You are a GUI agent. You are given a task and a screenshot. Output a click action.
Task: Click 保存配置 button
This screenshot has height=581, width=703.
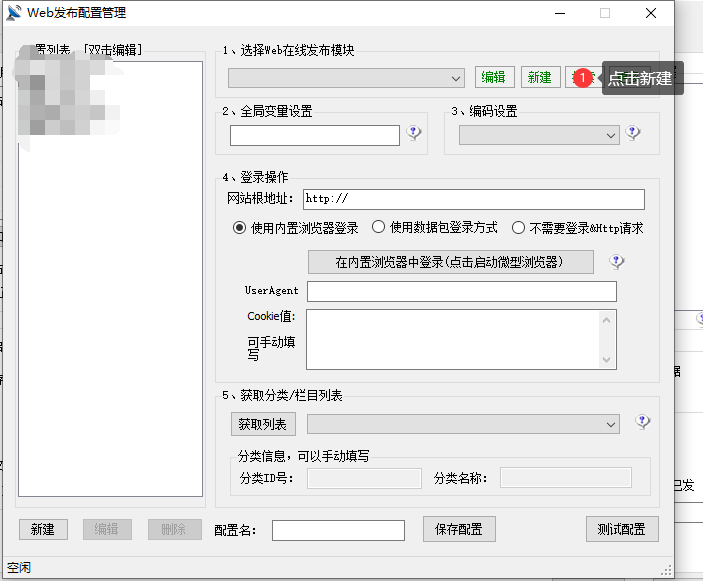pyautogui.click(x=459, y=529)
